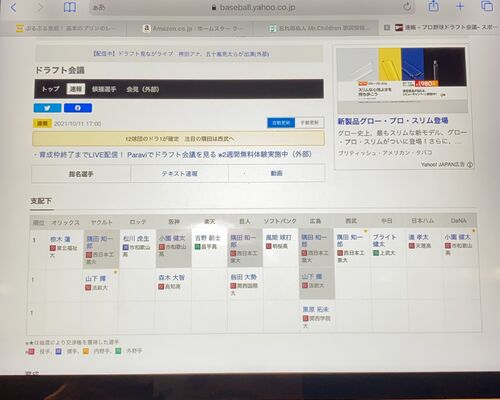Tap the baseball.yahoo.co.jp address bar
The image size is (500, 400).
coord(253,7)
